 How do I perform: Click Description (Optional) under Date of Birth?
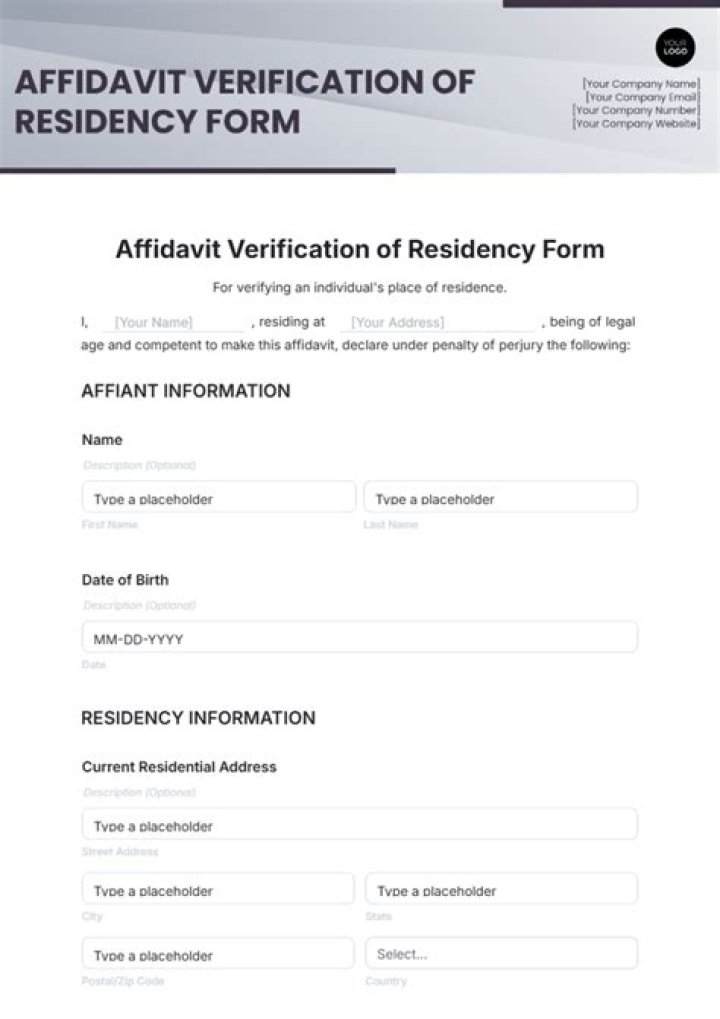[x=138, y=605]
